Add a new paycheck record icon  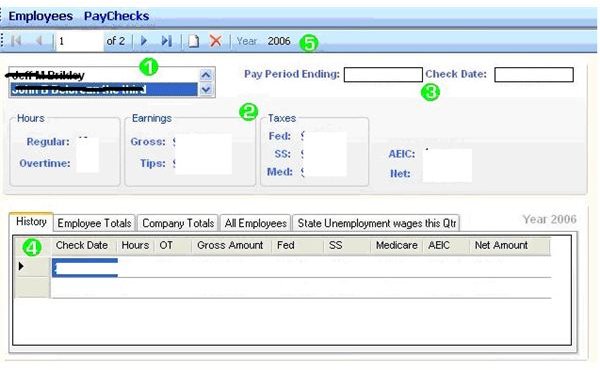coord(194,41)
